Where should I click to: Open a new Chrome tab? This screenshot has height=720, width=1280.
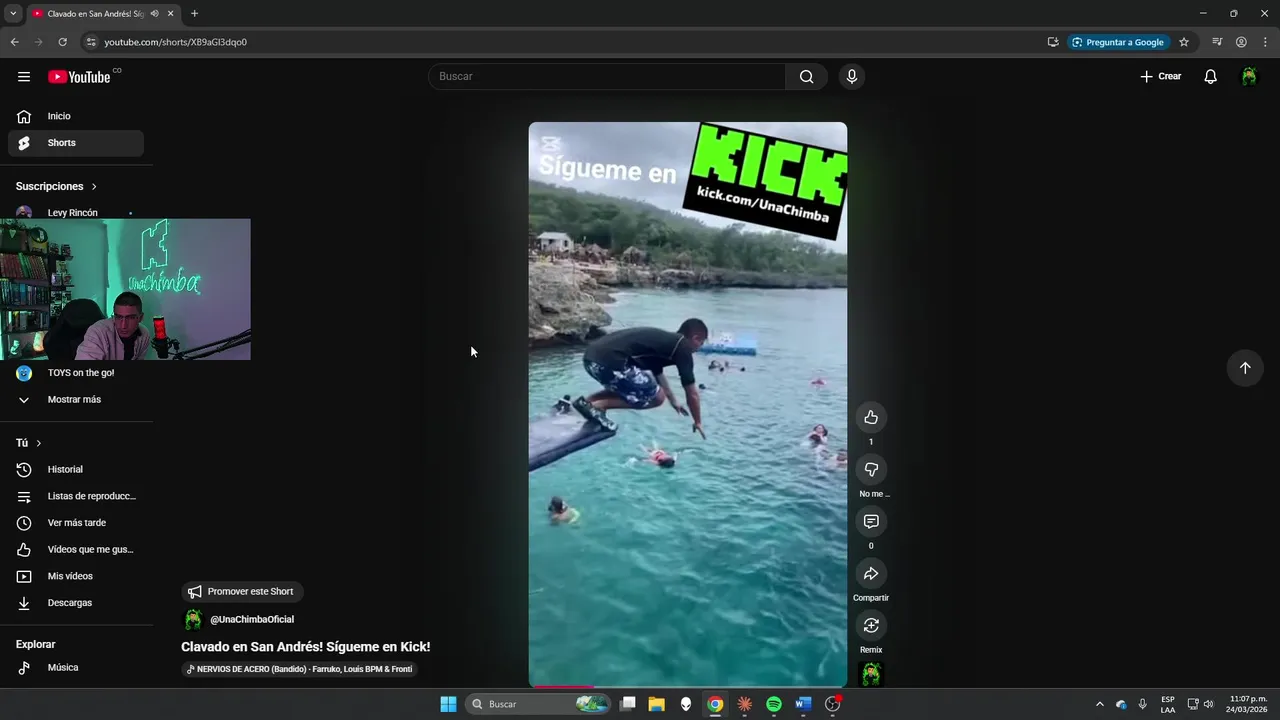(194, 14)
